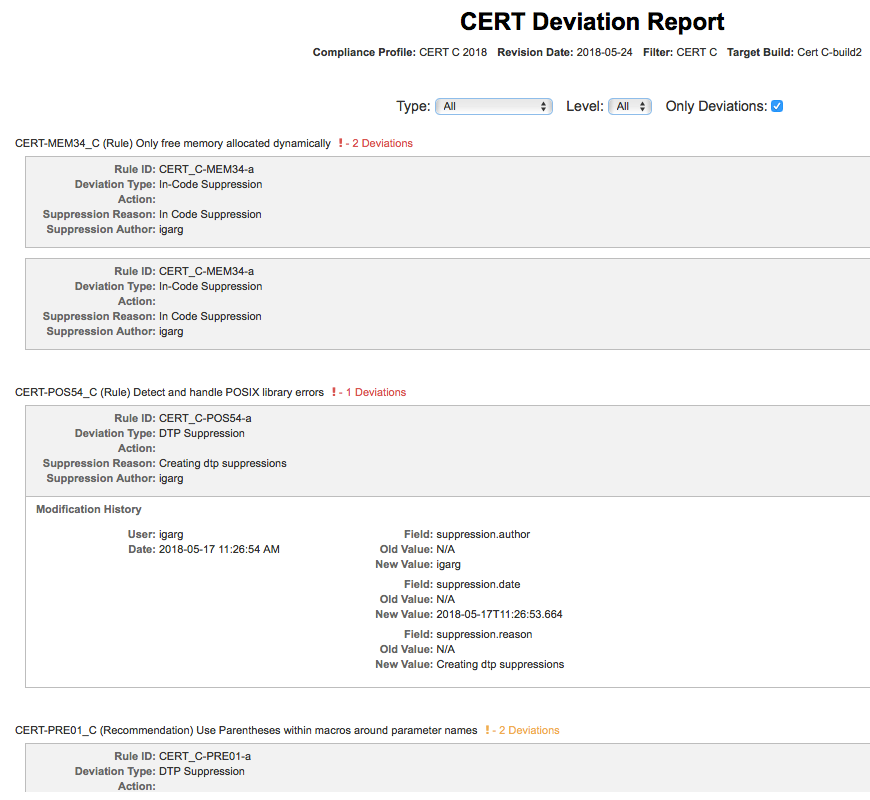Select the CERT-PRE01_C recommendation heading

(246, 730)
